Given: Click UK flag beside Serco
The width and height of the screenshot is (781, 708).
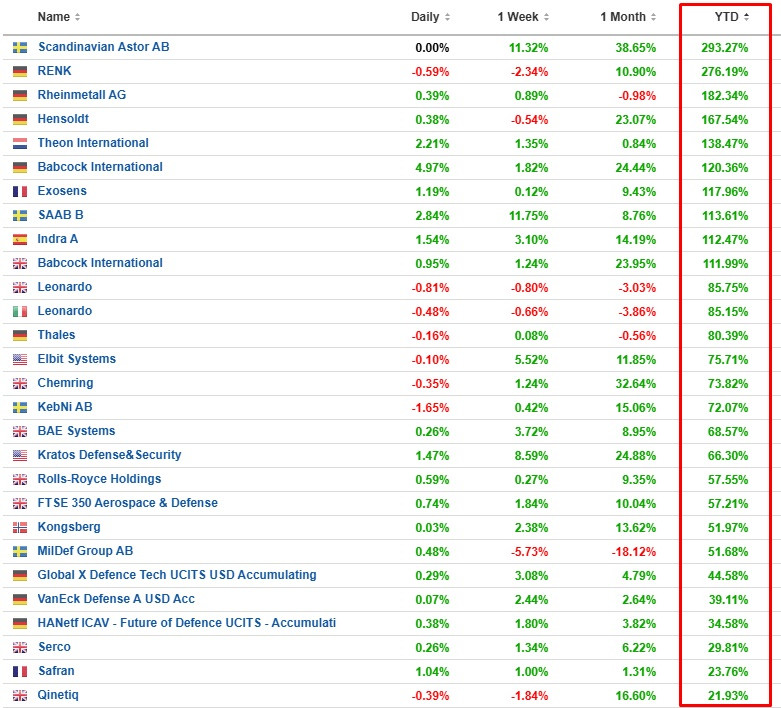Looking at the screenshot, I should 20,648.
